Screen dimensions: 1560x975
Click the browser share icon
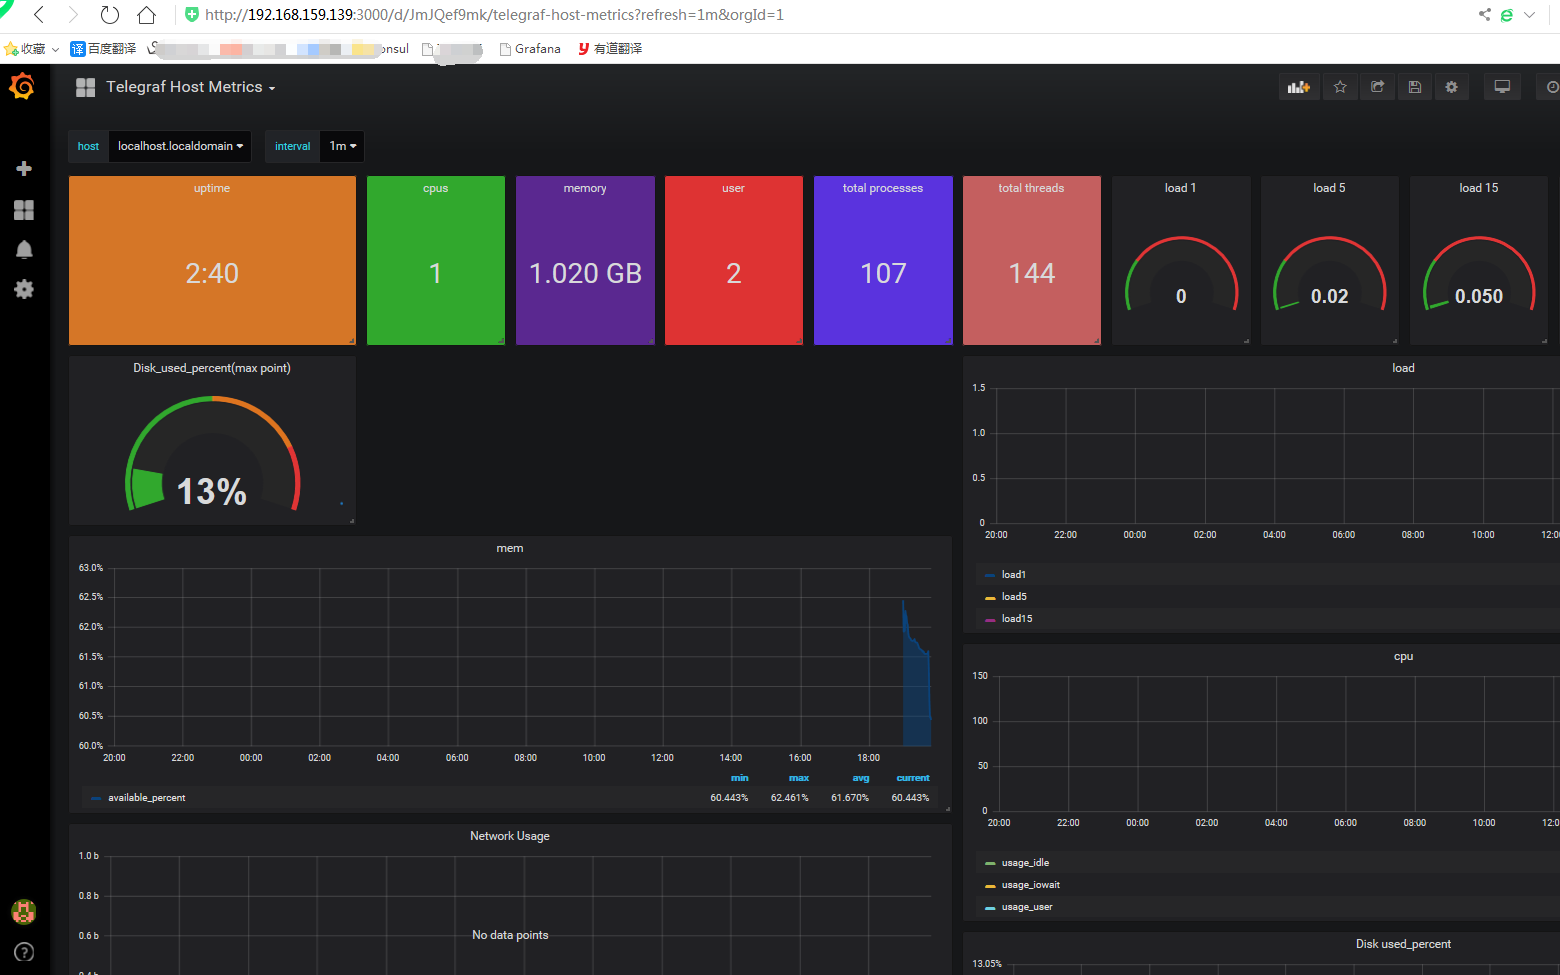[1484, 15]
